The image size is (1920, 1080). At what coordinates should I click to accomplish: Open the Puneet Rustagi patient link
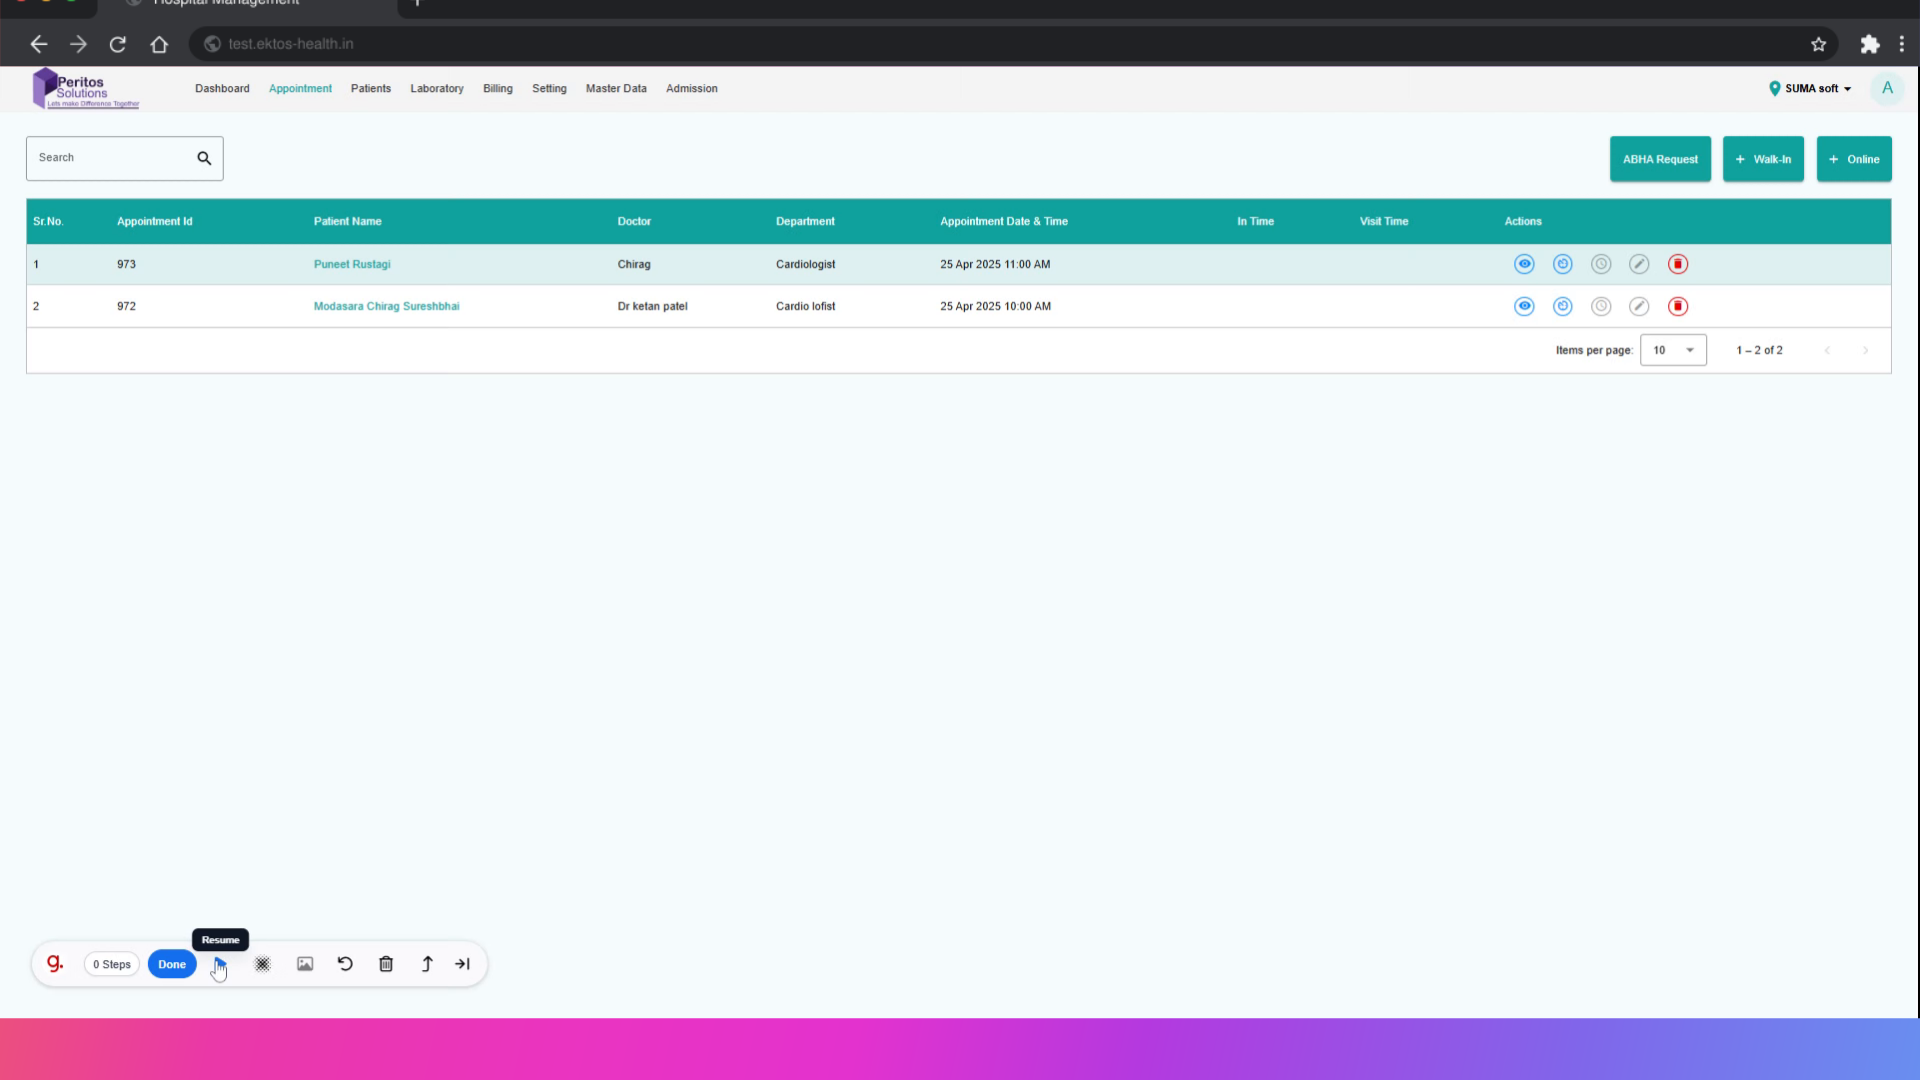coord(352,264)
